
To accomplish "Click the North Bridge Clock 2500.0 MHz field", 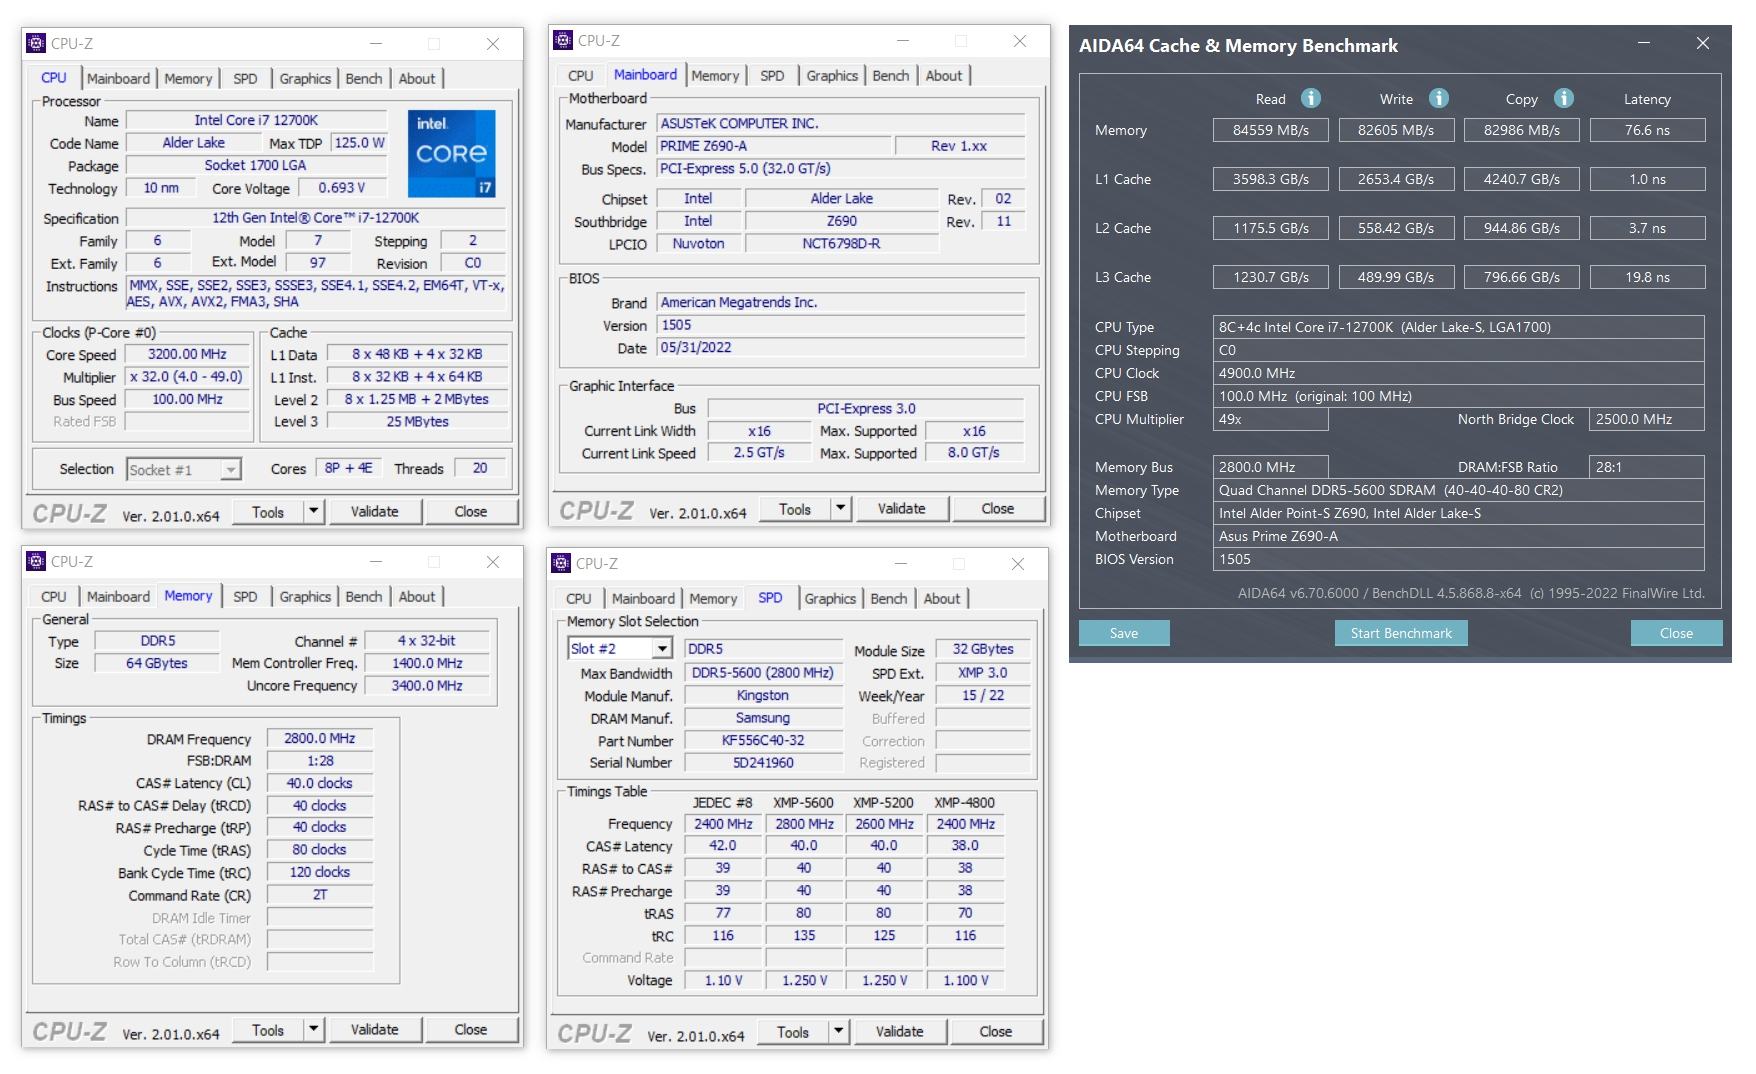I will [1646, 419].
